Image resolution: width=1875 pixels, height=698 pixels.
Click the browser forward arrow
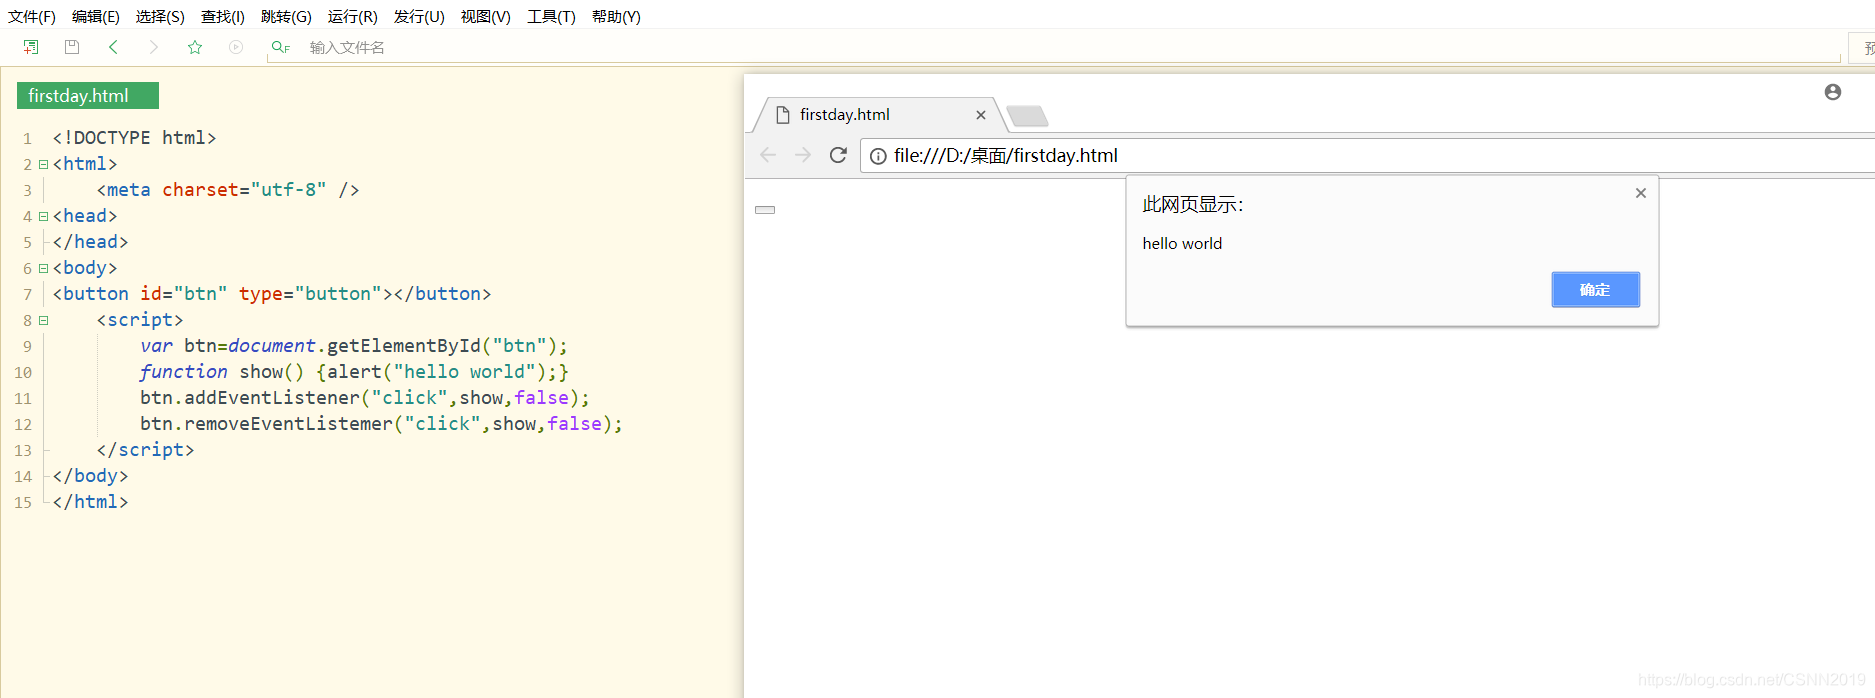(x=803, y=155)
